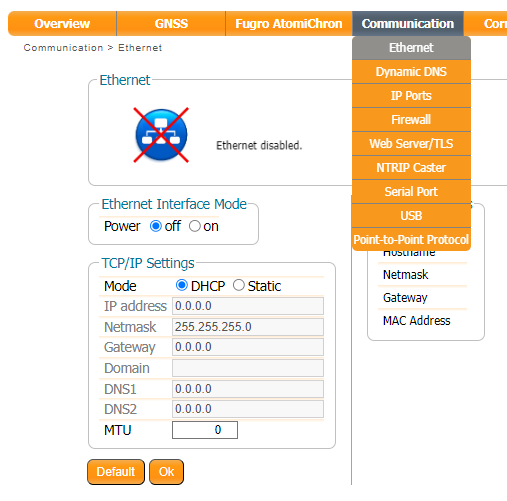The image size is (507, 501).
Task: Choose DHCP mode
Action: [182, 285]
